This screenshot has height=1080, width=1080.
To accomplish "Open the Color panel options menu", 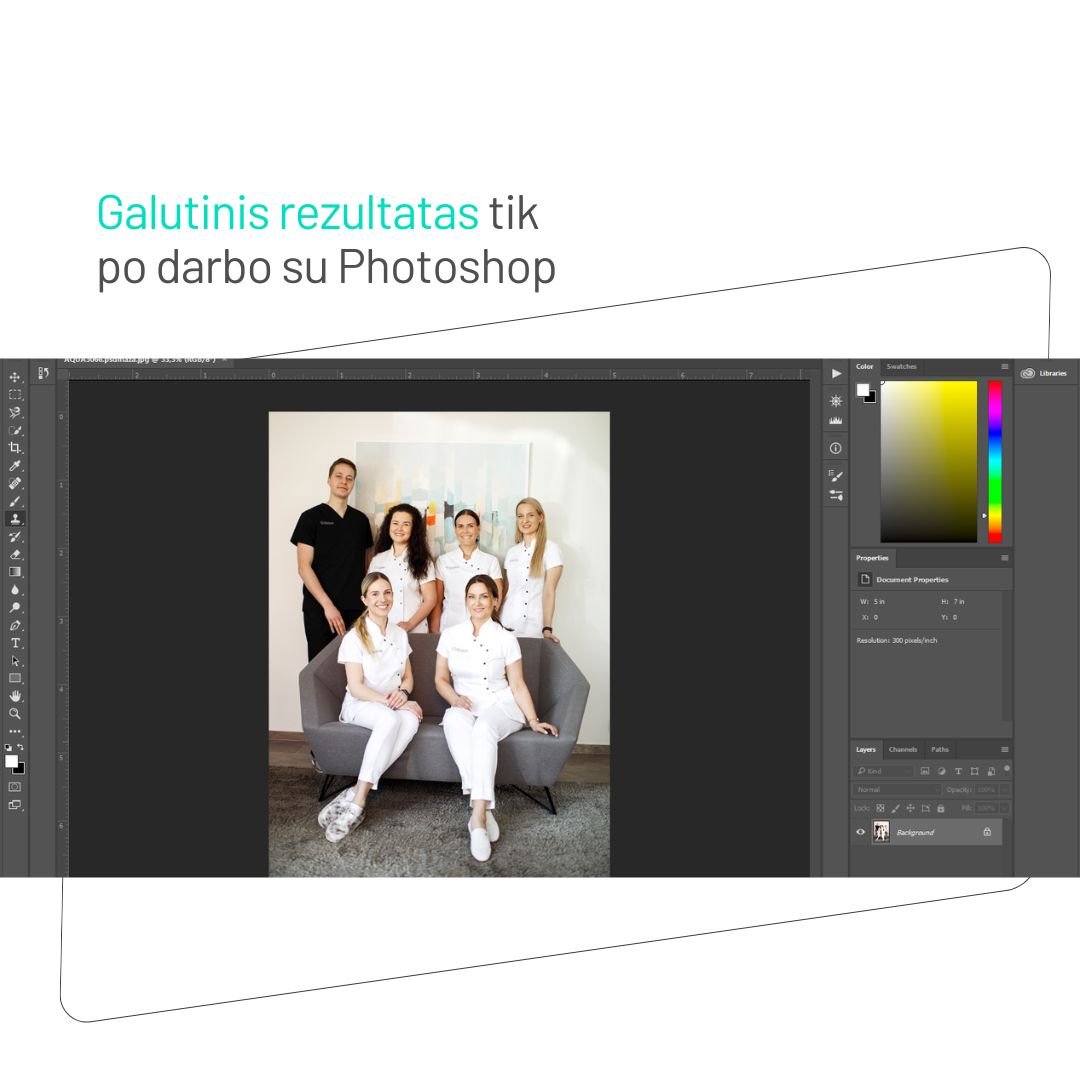I will (1004, 367).
